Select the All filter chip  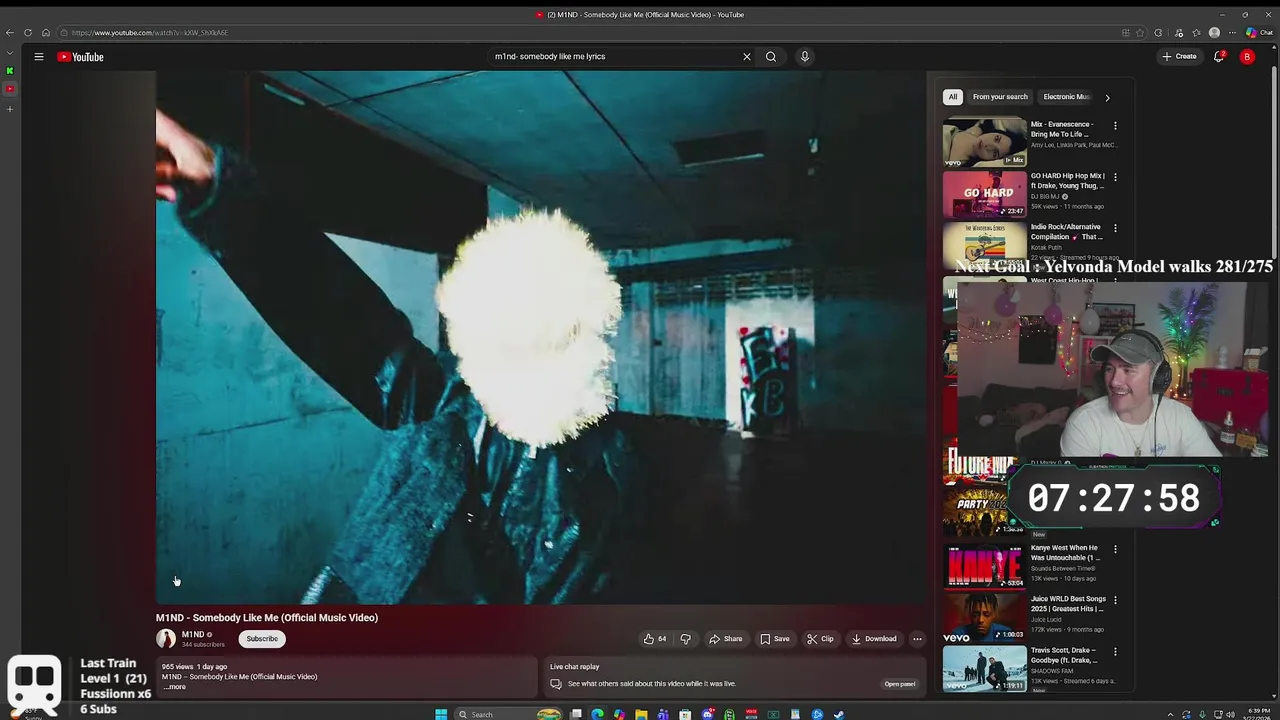pos(953,97)
